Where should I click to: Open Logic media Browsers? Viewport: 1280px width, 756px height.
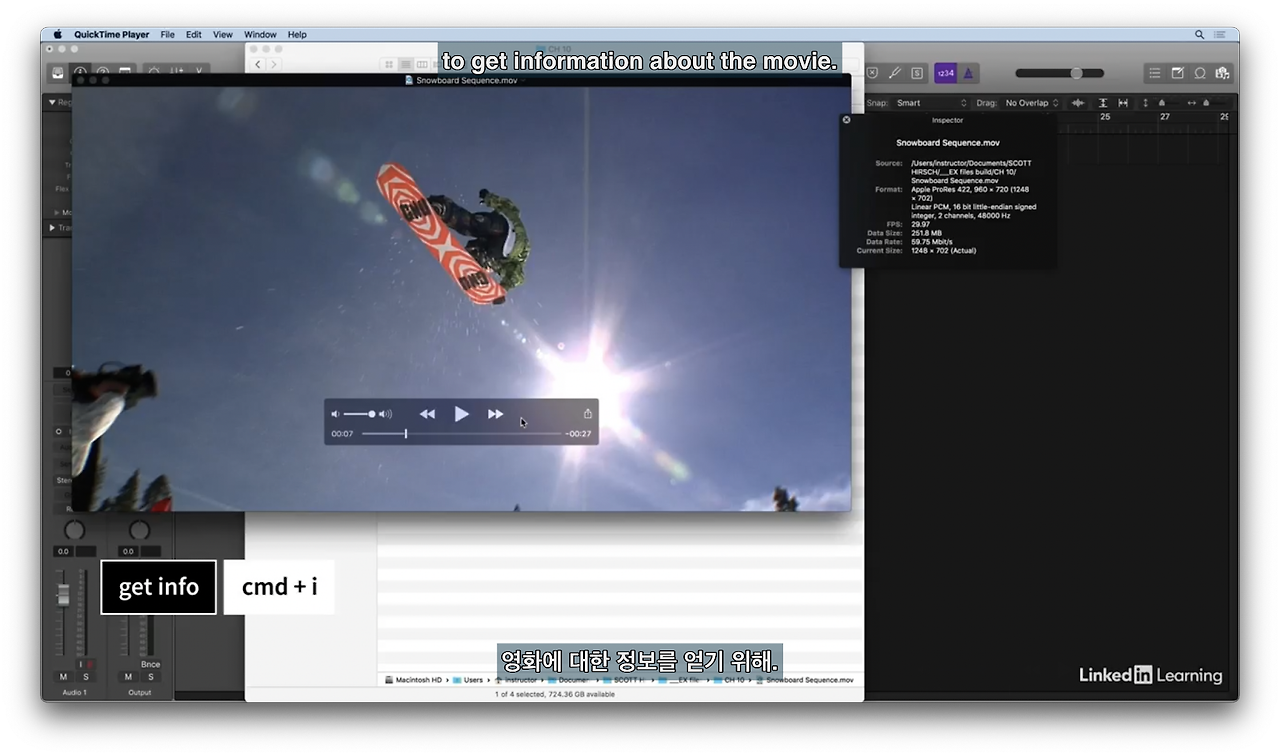coord(1221,73)
